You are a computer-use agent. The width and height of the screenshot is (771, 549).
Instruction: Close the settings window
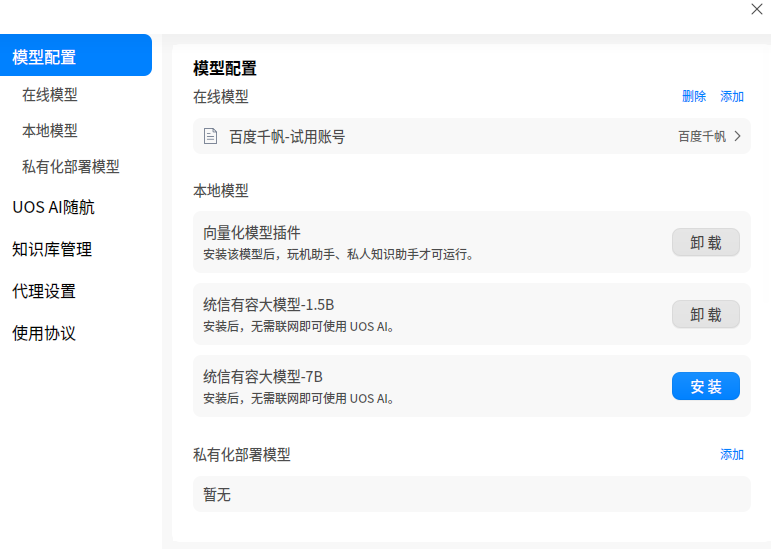coord(757,9)
